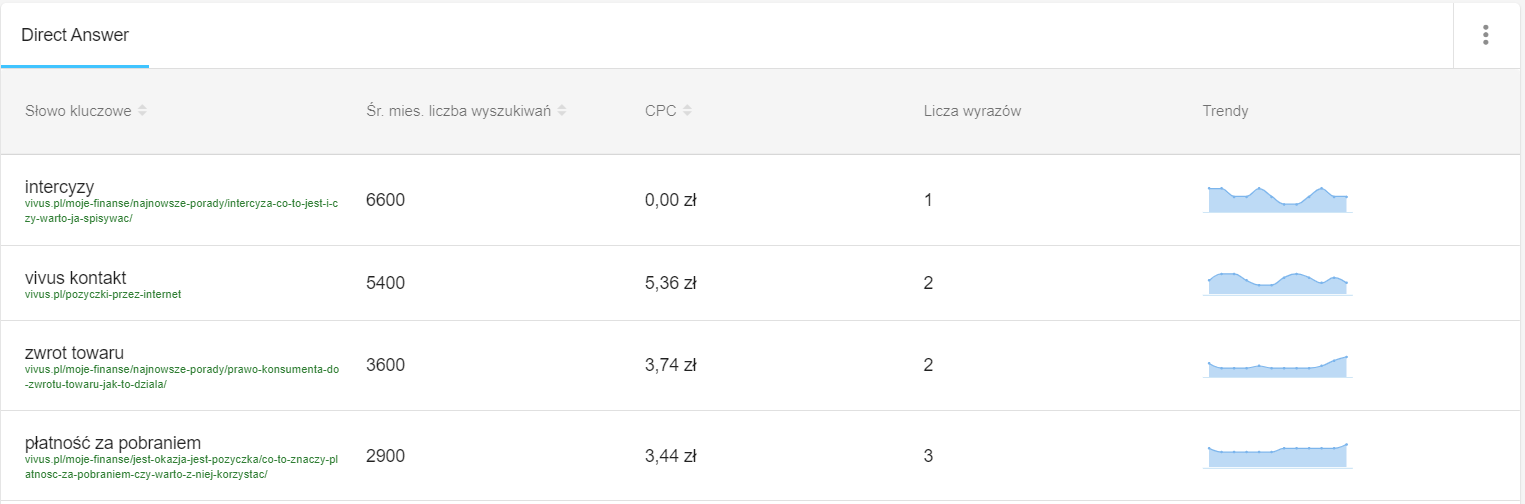Click the zwrot towaru keyword
The height and width of the screenshot is (504, 1525).
point(74,352)
